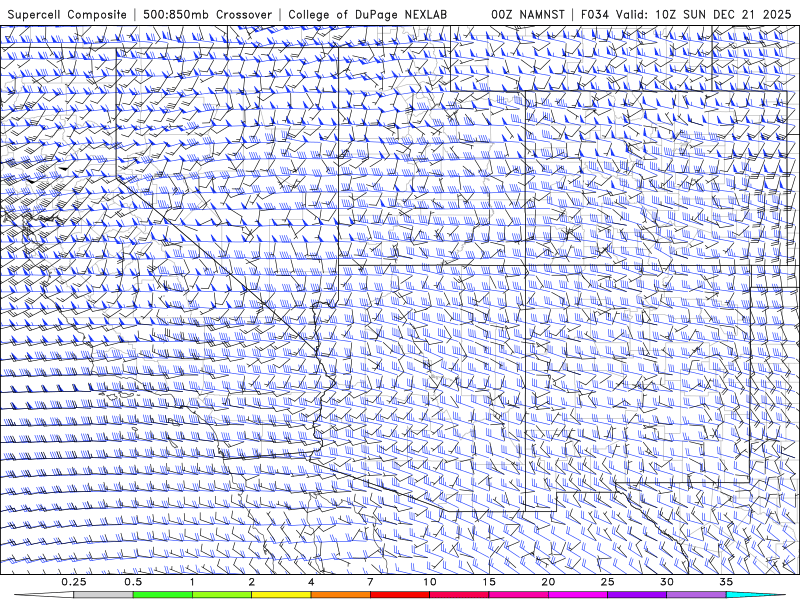Click the 15 label on the color scale
Viewport: 800px width, 600px height.
tap(489, 582)
